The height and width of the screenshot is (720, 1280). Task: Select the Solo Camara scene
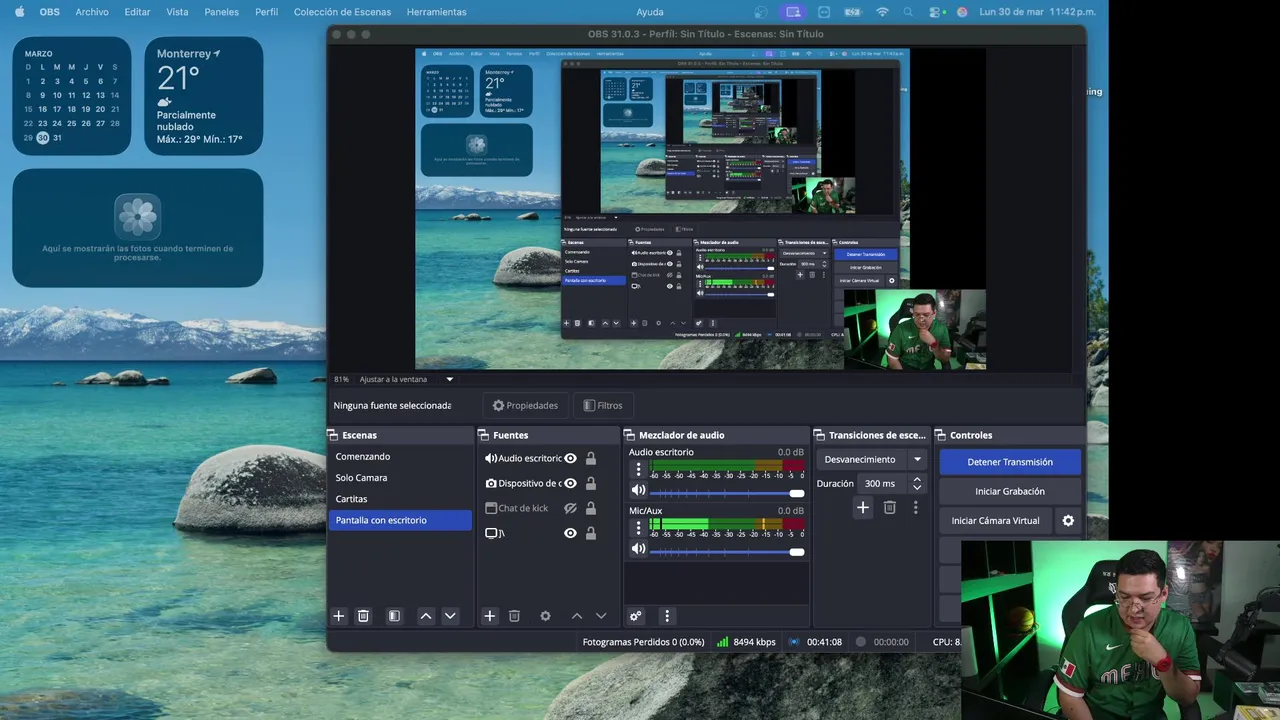pyautogui.click(x=400, y=478)
